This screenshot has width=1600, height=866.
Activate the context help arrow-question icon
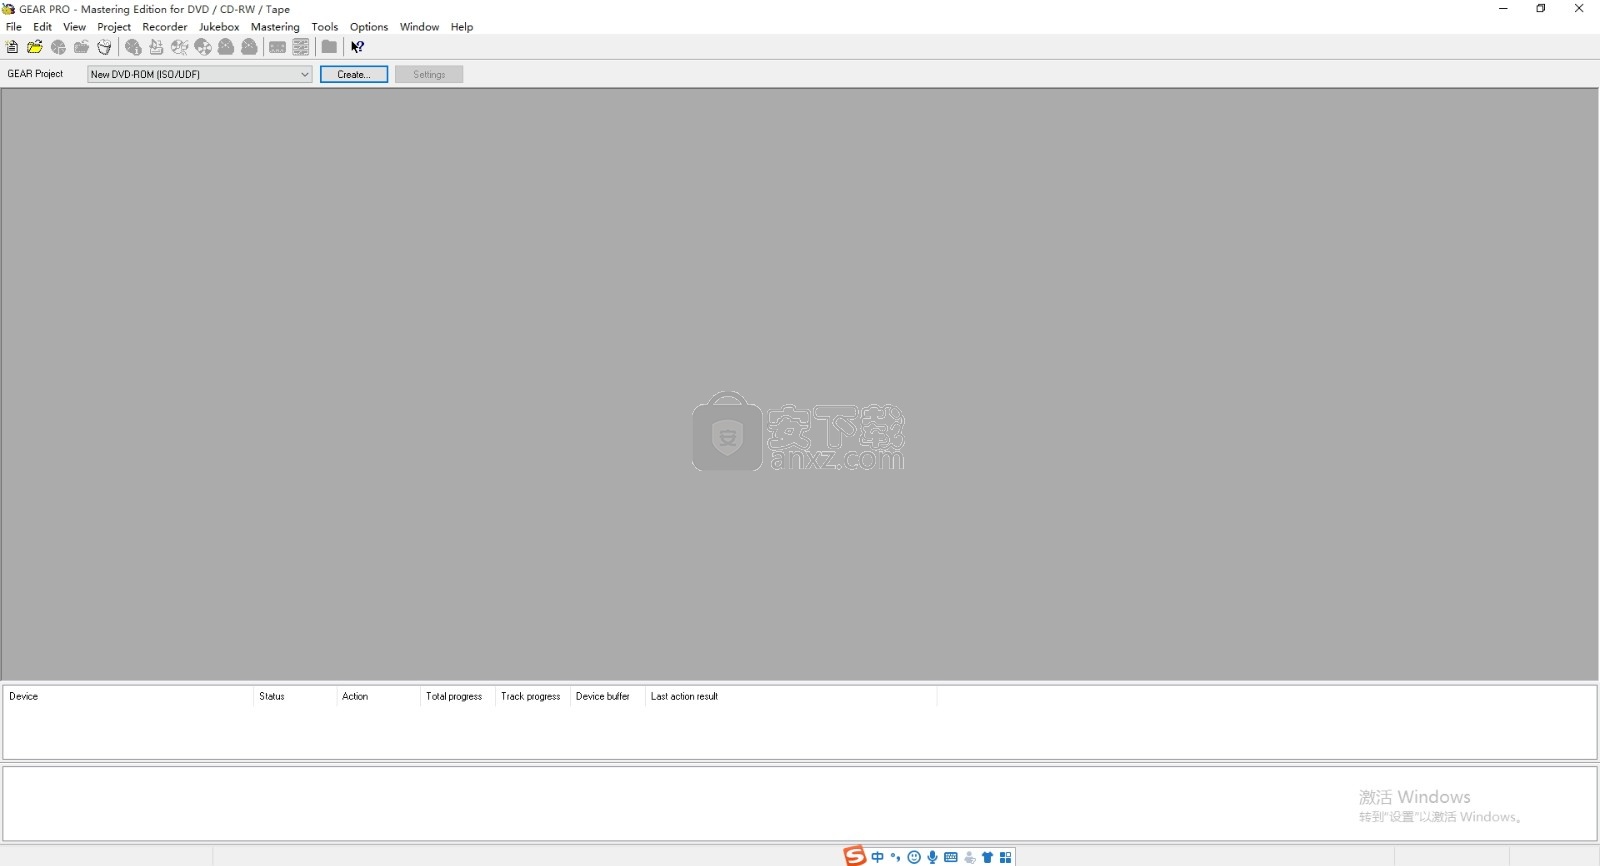pos(357,47)
